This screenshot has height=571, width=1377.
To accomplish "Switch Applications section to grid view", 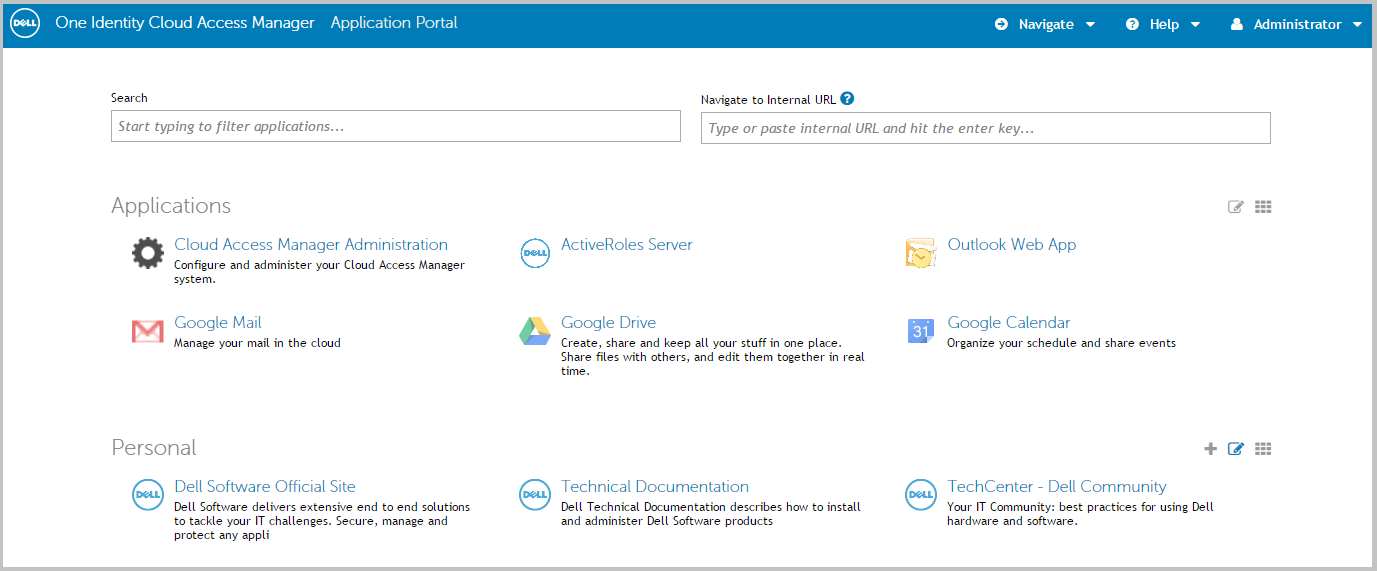I will pos(1263,207).
